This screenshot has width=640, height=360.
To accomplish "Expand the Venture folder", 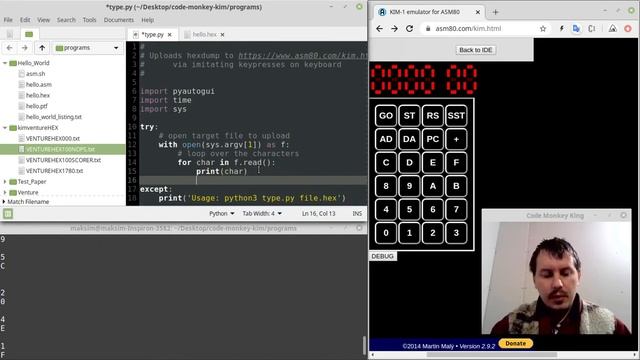I will [x=5, y=192].
